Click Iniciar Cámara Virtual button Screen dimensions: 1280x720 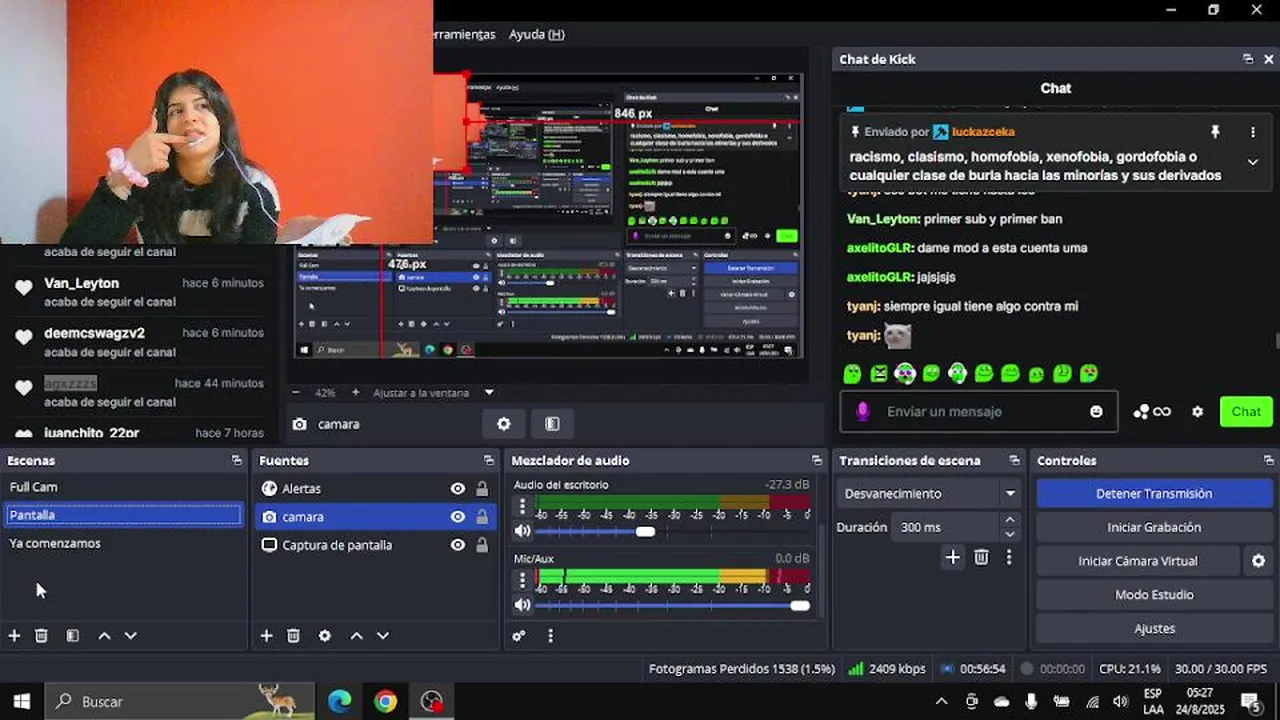coord(1138,561)
